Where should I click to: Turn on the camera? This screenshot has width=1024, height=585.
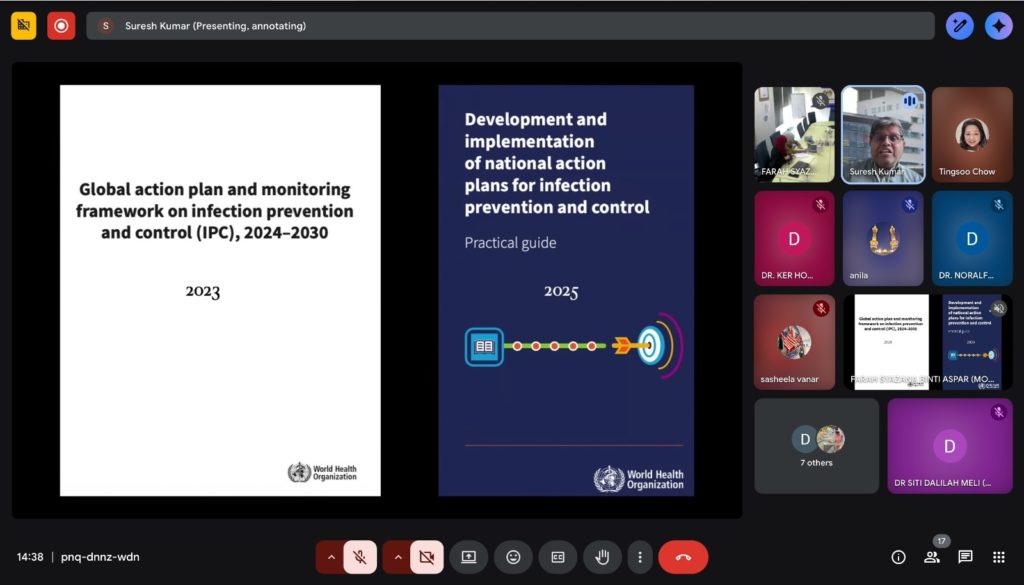click(x=426, y=557)
